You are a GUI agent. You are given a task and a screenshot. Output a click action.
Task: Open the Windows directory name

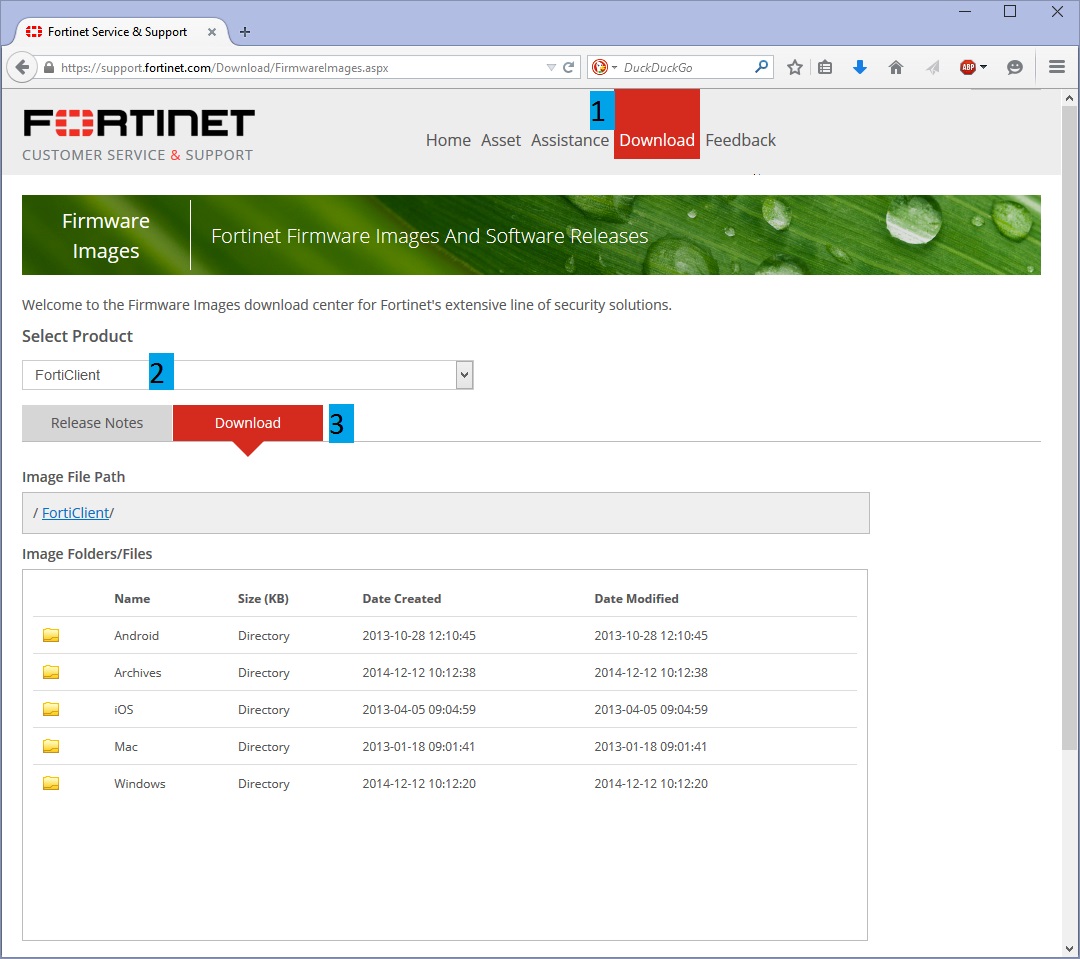(x=140, y=784)
